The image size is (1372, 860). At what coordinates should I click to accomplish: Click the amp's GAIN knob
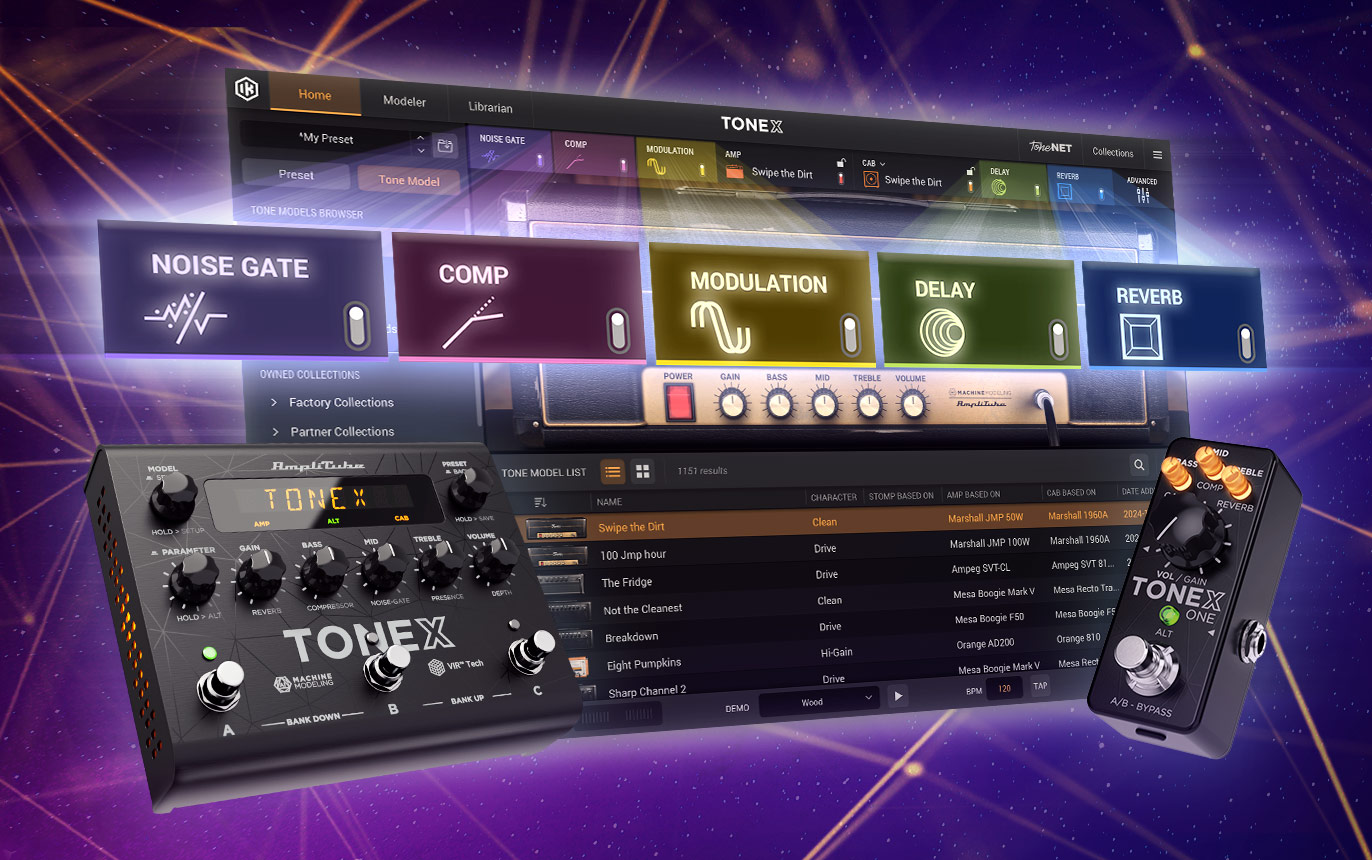(x=732, y=404)
